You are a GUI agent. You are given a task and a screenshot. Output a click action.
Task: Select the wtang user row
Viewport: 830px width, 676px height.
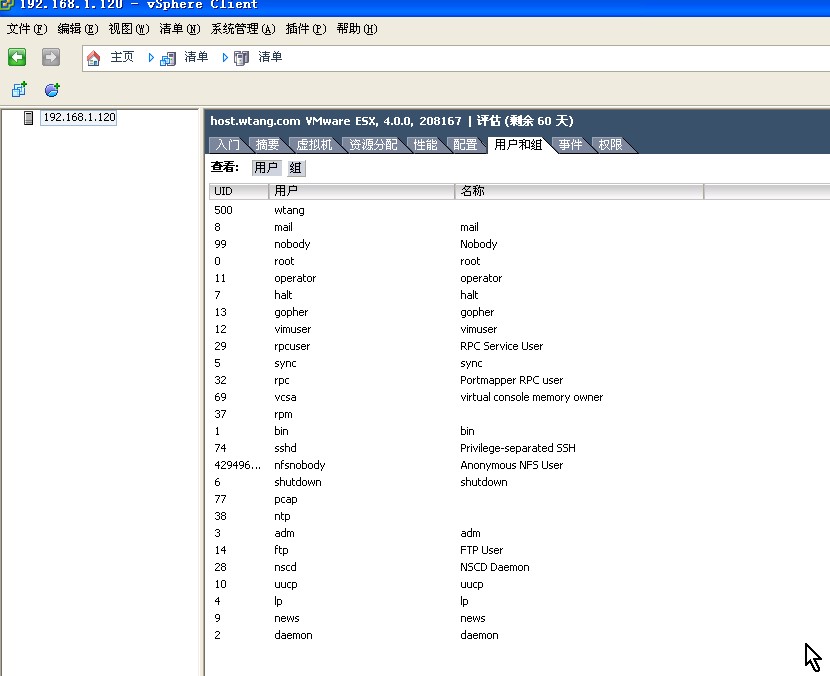[x=519, y=210]
